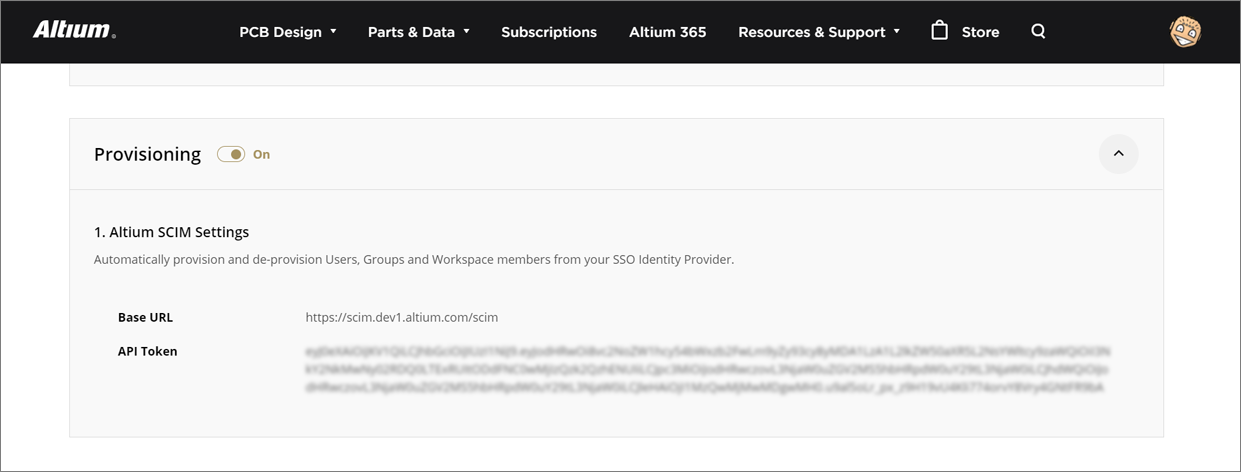Toggle the Provisioning switch off
1241x472 pixels.
pyautogui.click(x=231, y=154)
